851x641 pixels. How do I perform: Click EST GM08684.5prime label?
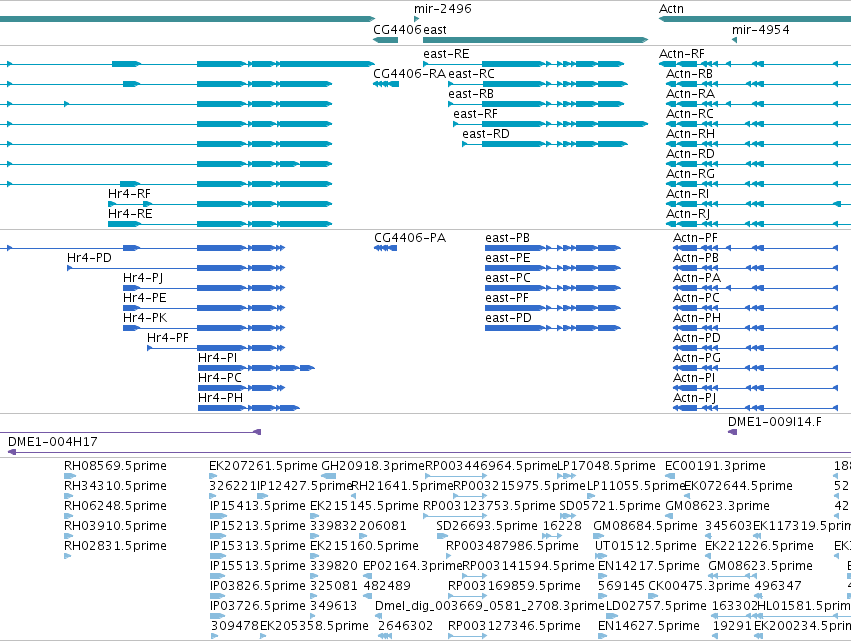(645, 526)
